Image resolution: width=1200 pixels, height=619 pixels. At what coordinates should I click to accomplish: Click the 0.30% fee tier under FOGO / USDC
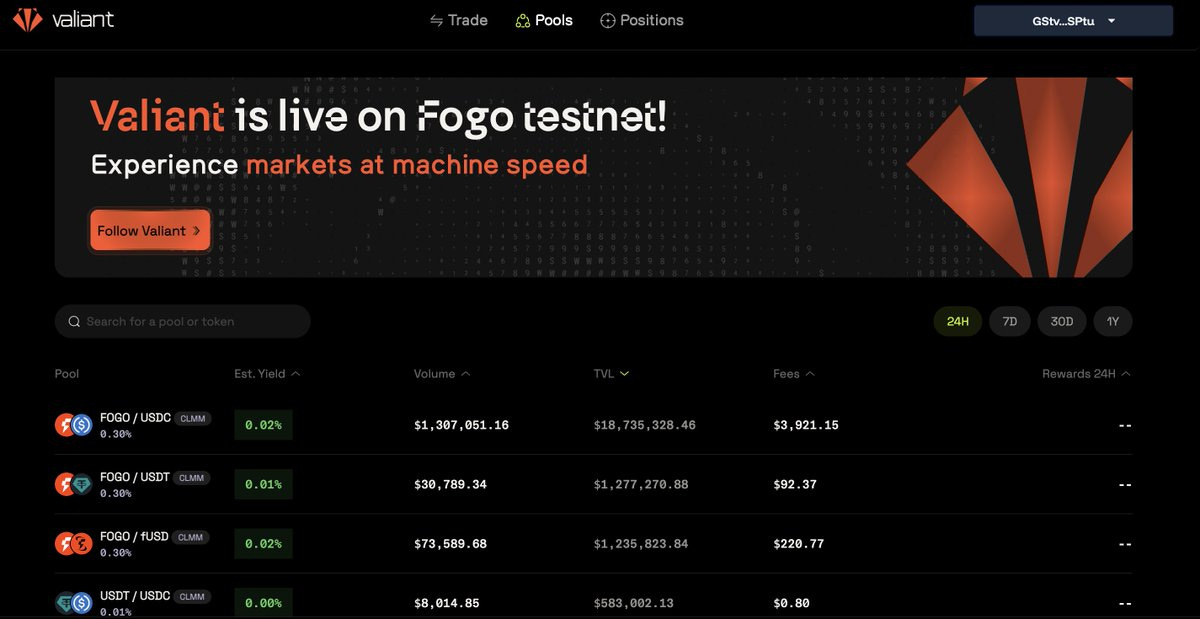(115, 434)
